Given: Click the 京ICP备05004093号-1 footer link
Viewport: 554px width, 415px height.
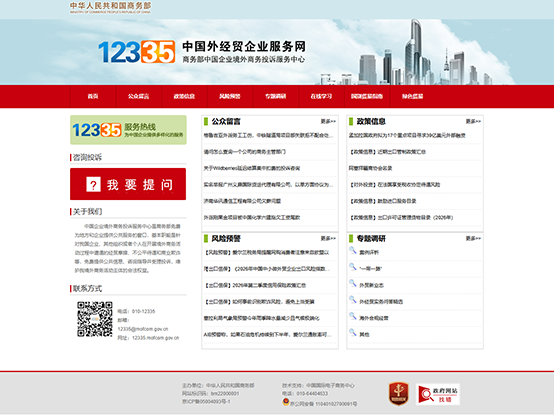Looking at the screenshot, I should coord(206,402).
